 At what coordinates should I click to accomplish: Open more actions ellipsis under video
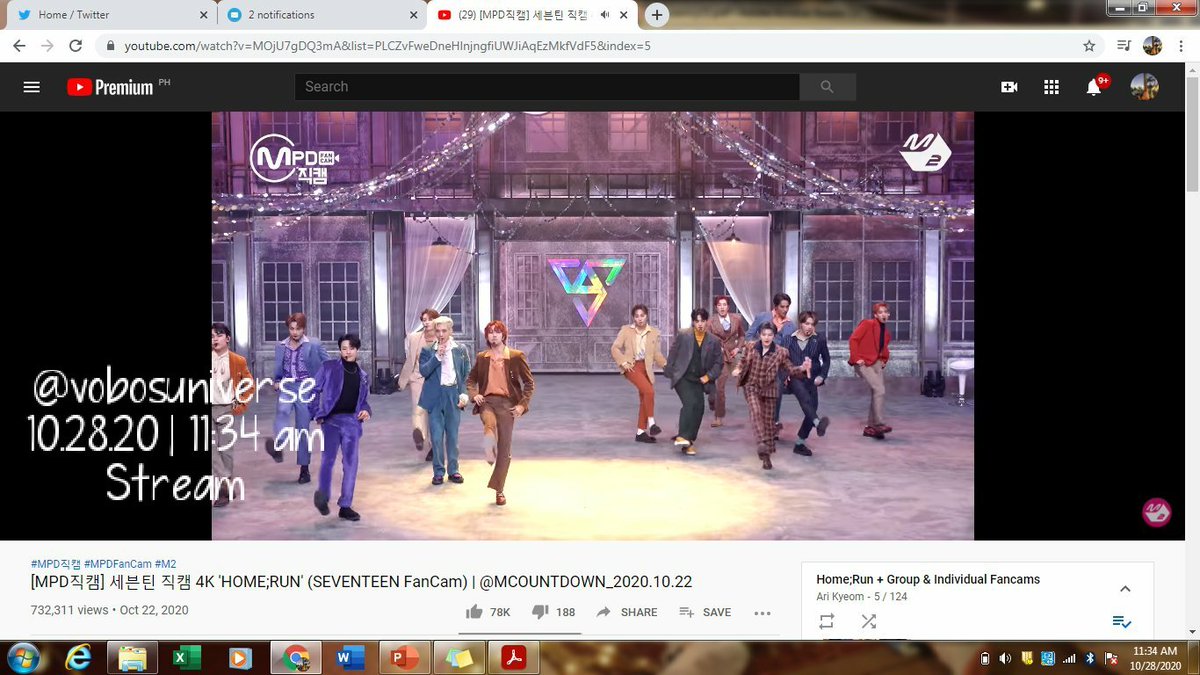[x=762, y=612]
